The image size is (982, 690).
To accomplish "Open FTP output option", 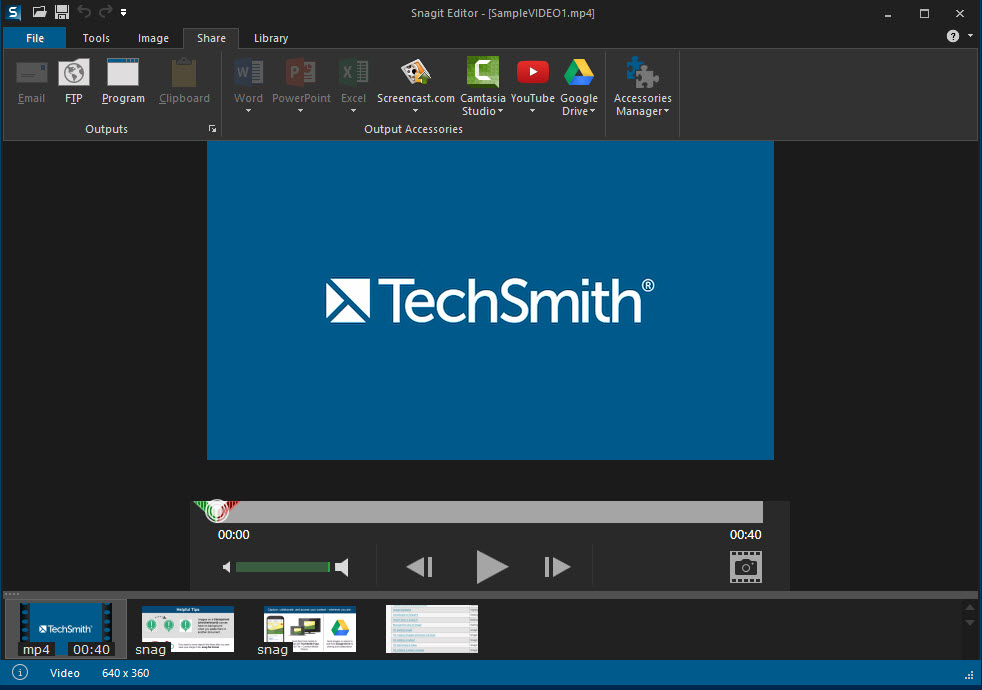I will click(74, 81).
